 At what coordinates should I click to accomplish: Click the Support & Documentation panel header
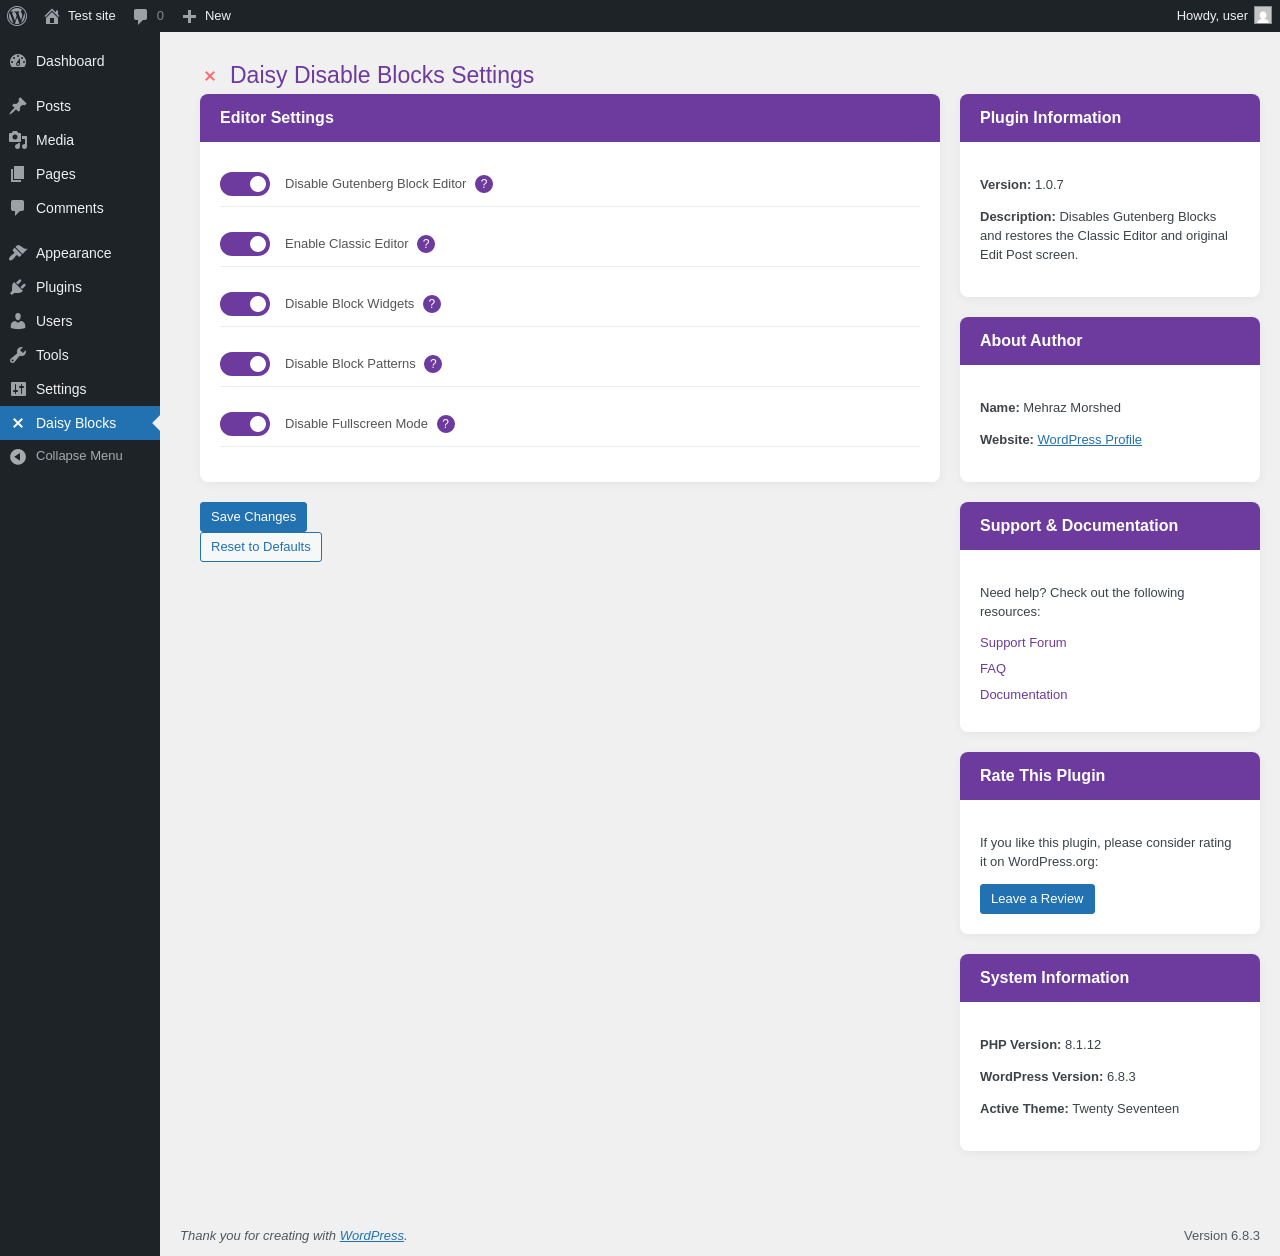[1110, 526]
